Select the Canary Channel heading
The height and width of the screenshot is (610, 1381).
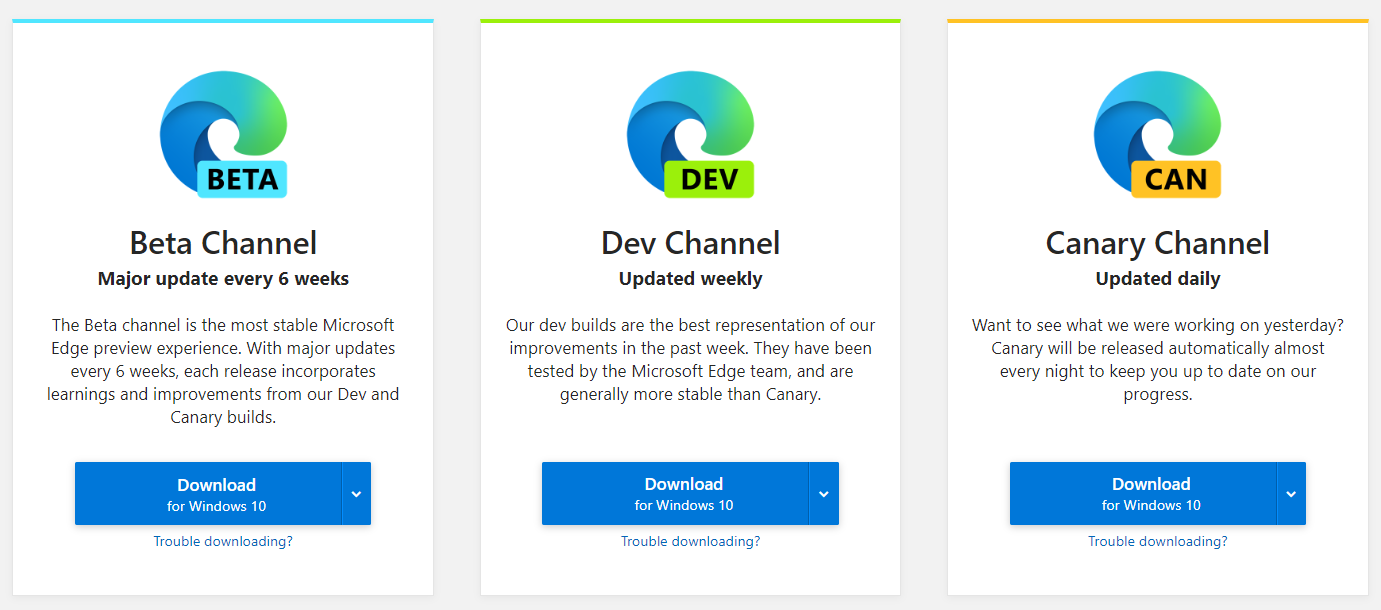(x=1158, y=243)
